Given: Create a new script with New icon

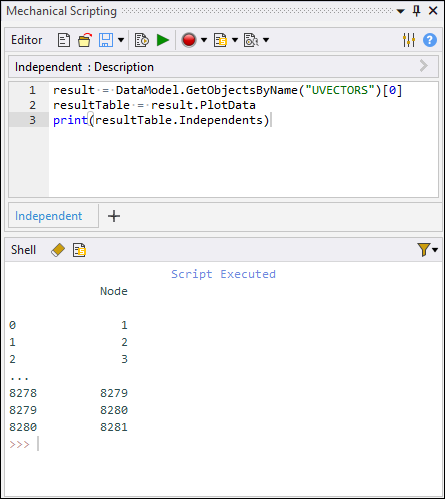Looking at the screenshot, I should (64, 40).
